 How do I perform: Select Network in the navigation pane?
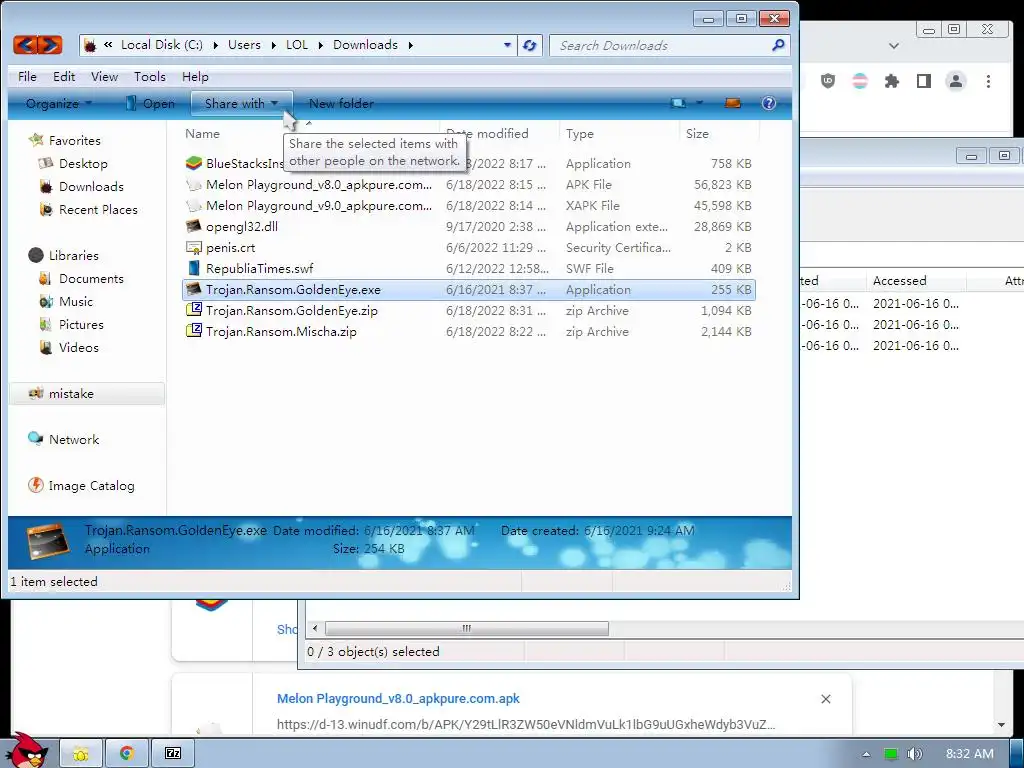point(74,440)
